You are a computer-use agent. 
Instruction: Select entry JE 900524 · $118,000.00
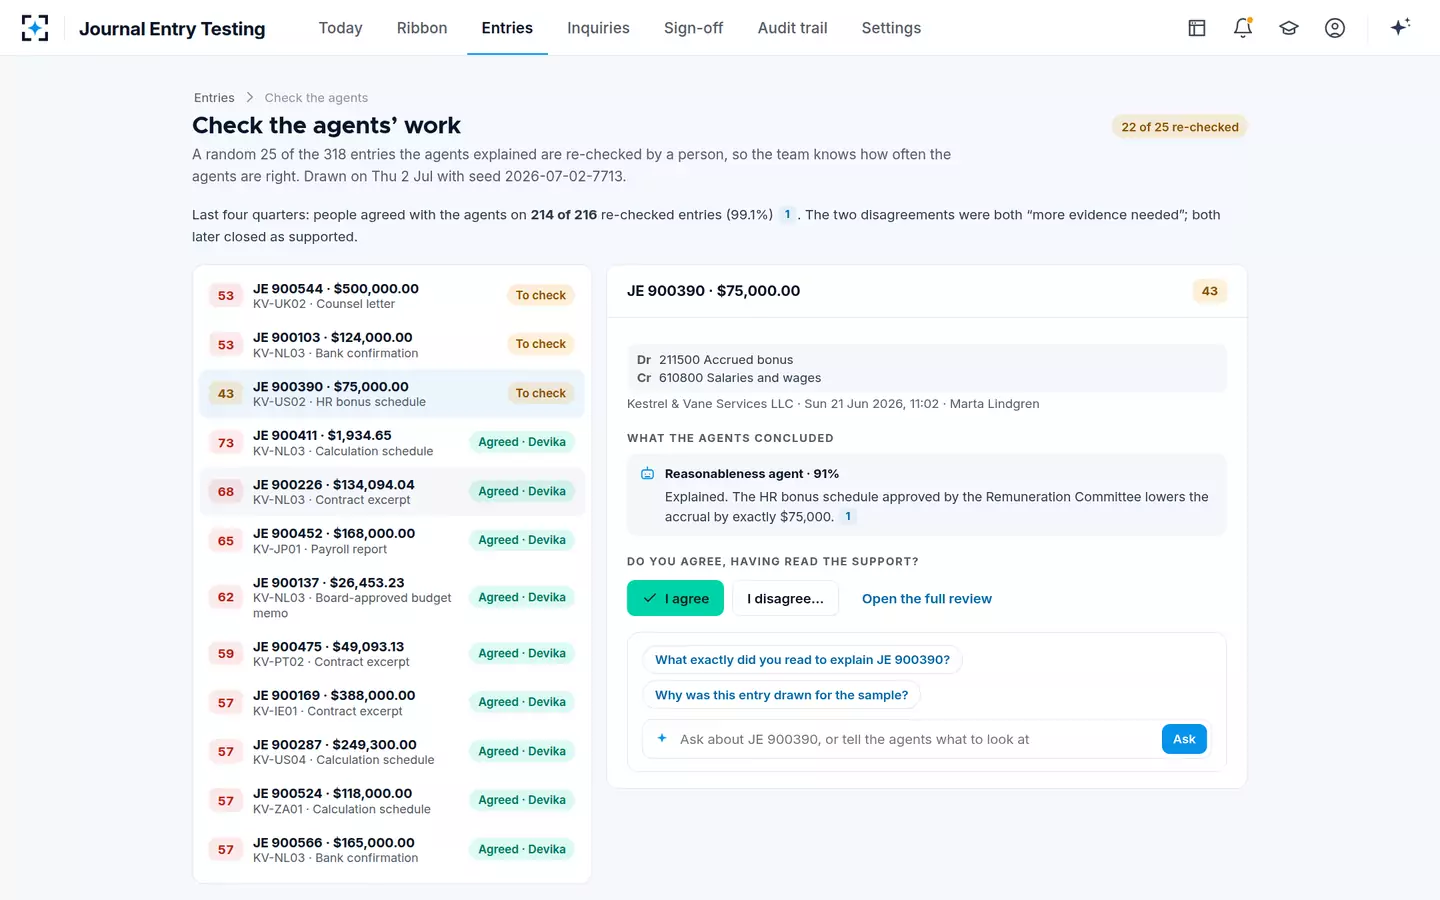click(x=391, y=801)
